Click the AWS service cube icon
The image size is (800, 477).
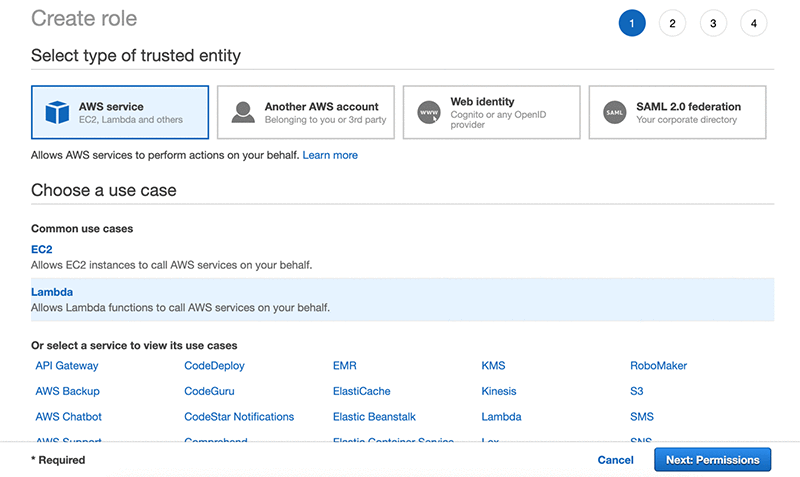(57, 112)
